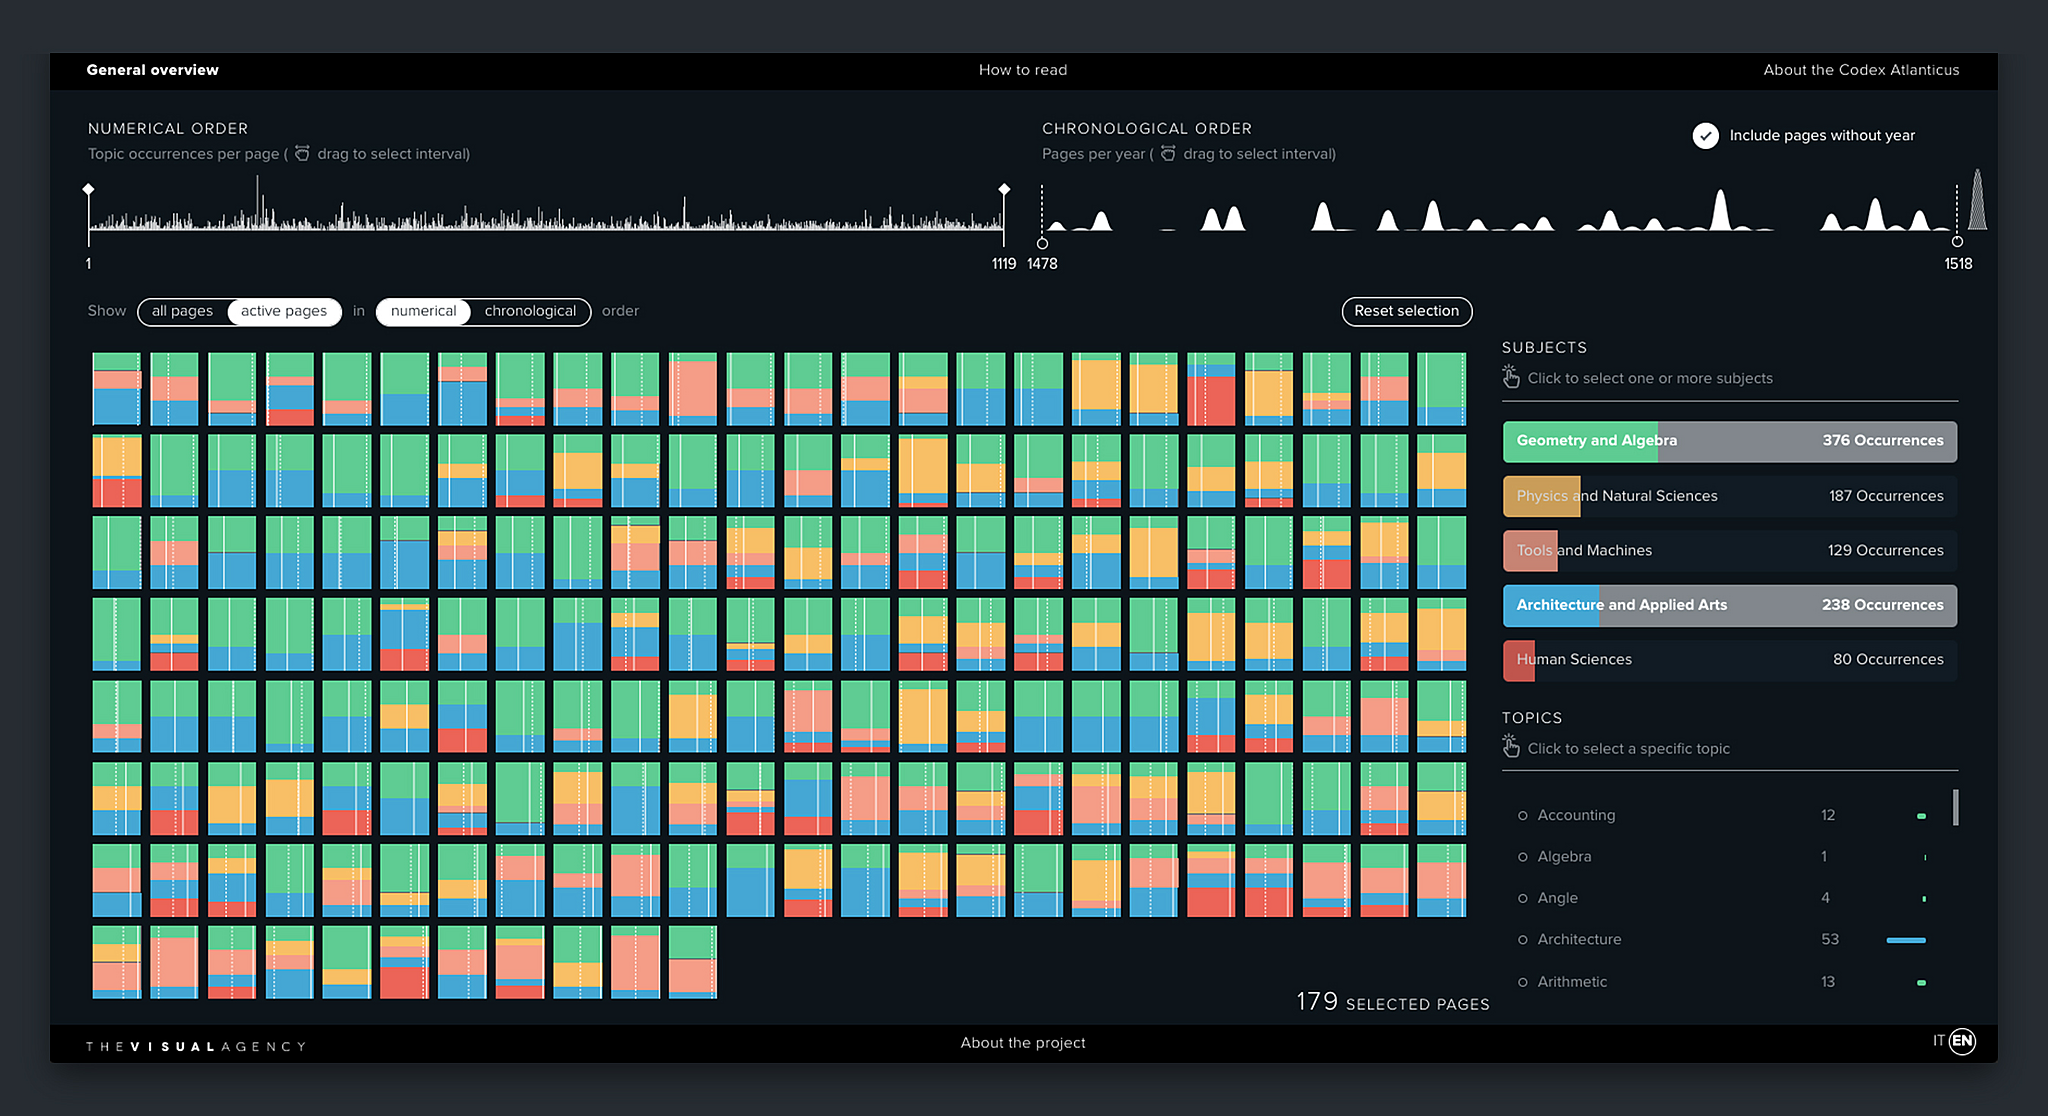Select the Architecture topic radio circle

pos(1522,940)
